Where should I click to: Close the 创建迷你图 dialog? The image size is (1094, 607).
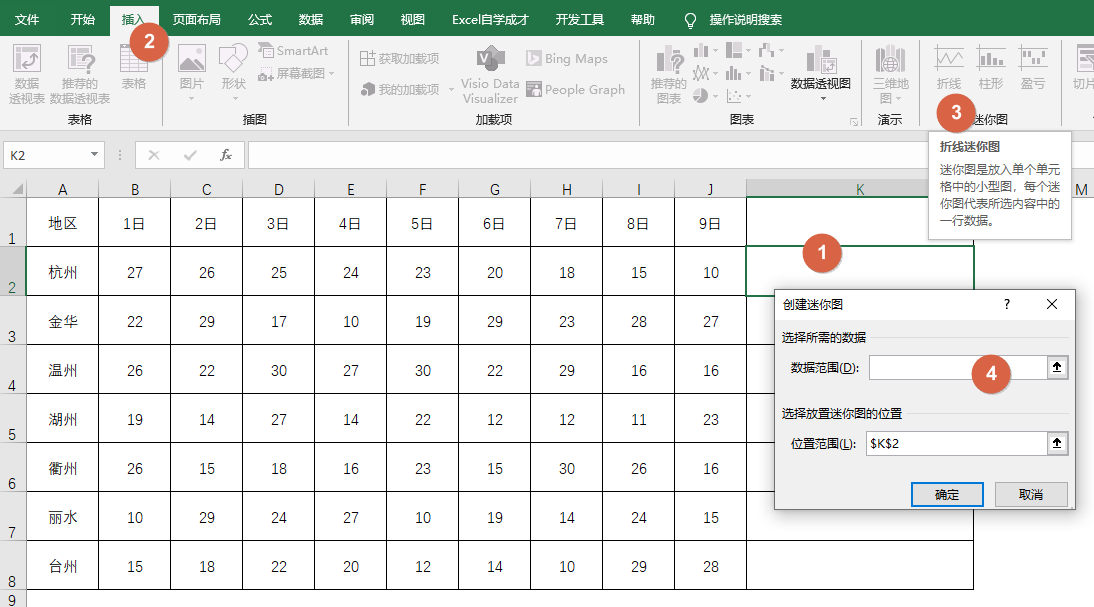1052,304
